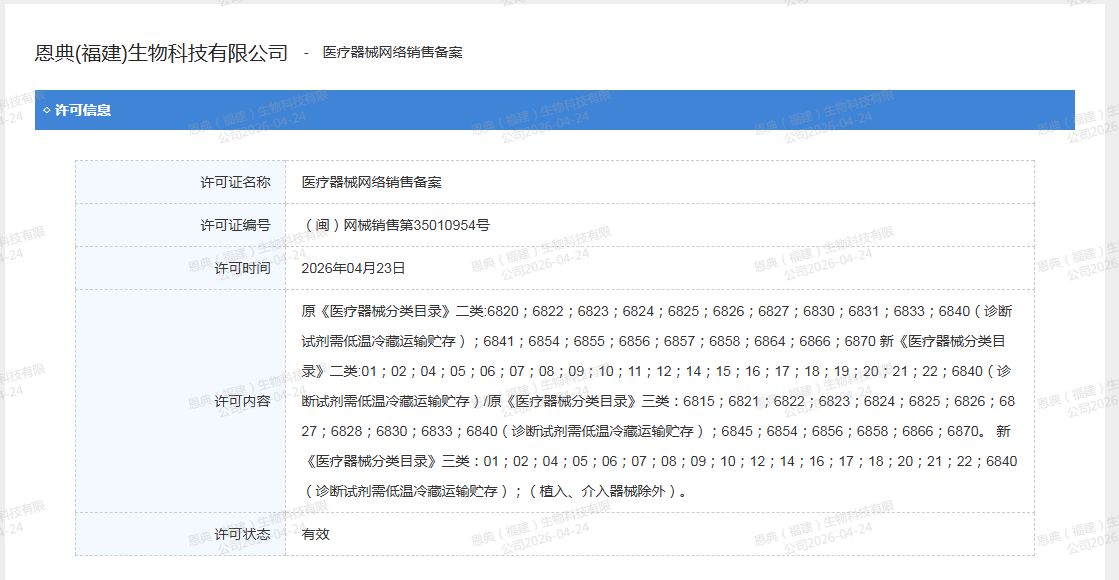Screen dimensions: 1119x580
Task: Click the 有效 status value
Action: [x=316, y=534]
